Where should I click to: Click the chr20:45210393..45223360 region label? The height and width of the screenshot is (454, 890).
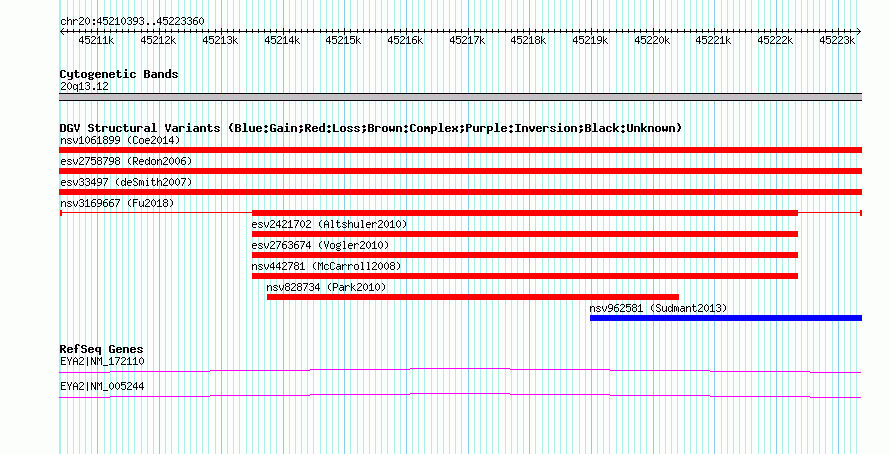tap(132, 21)
